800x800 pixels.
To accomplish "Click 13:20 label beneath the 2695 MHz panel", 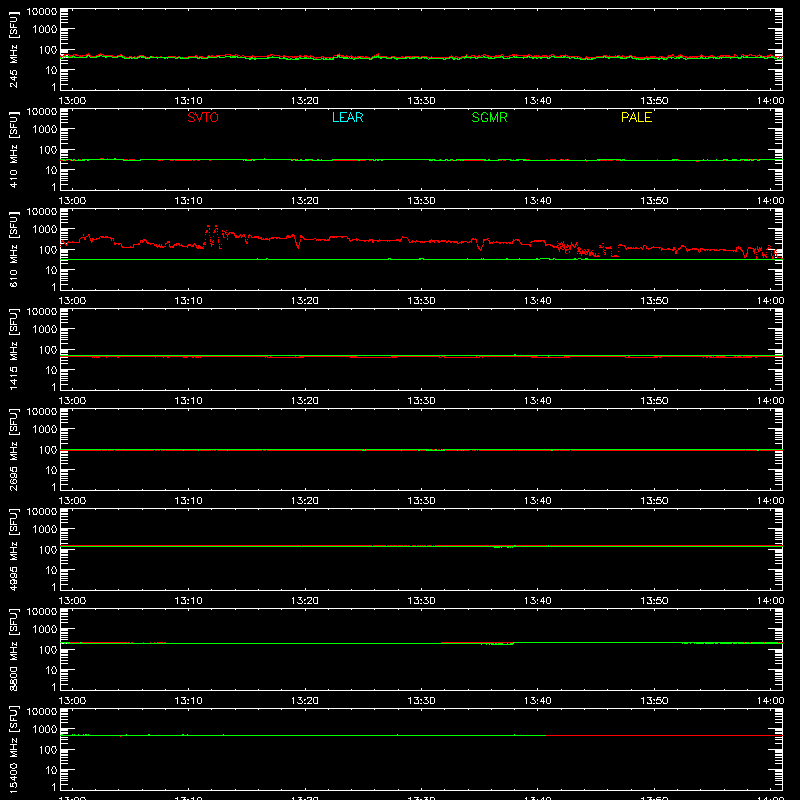I will tap(305, 501).
